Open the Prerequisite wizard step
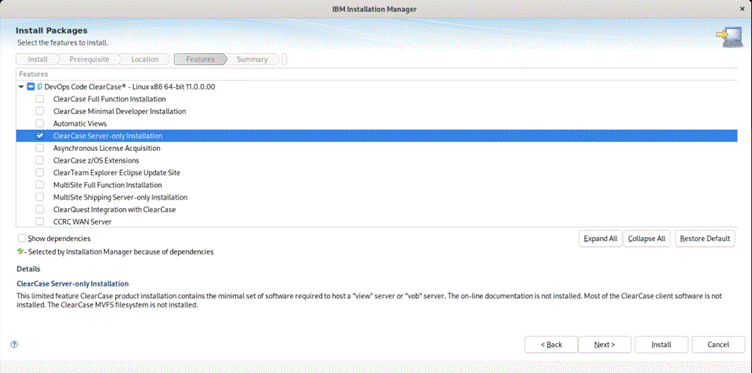Viewport: 752px width, 373px height. point(89,59)
